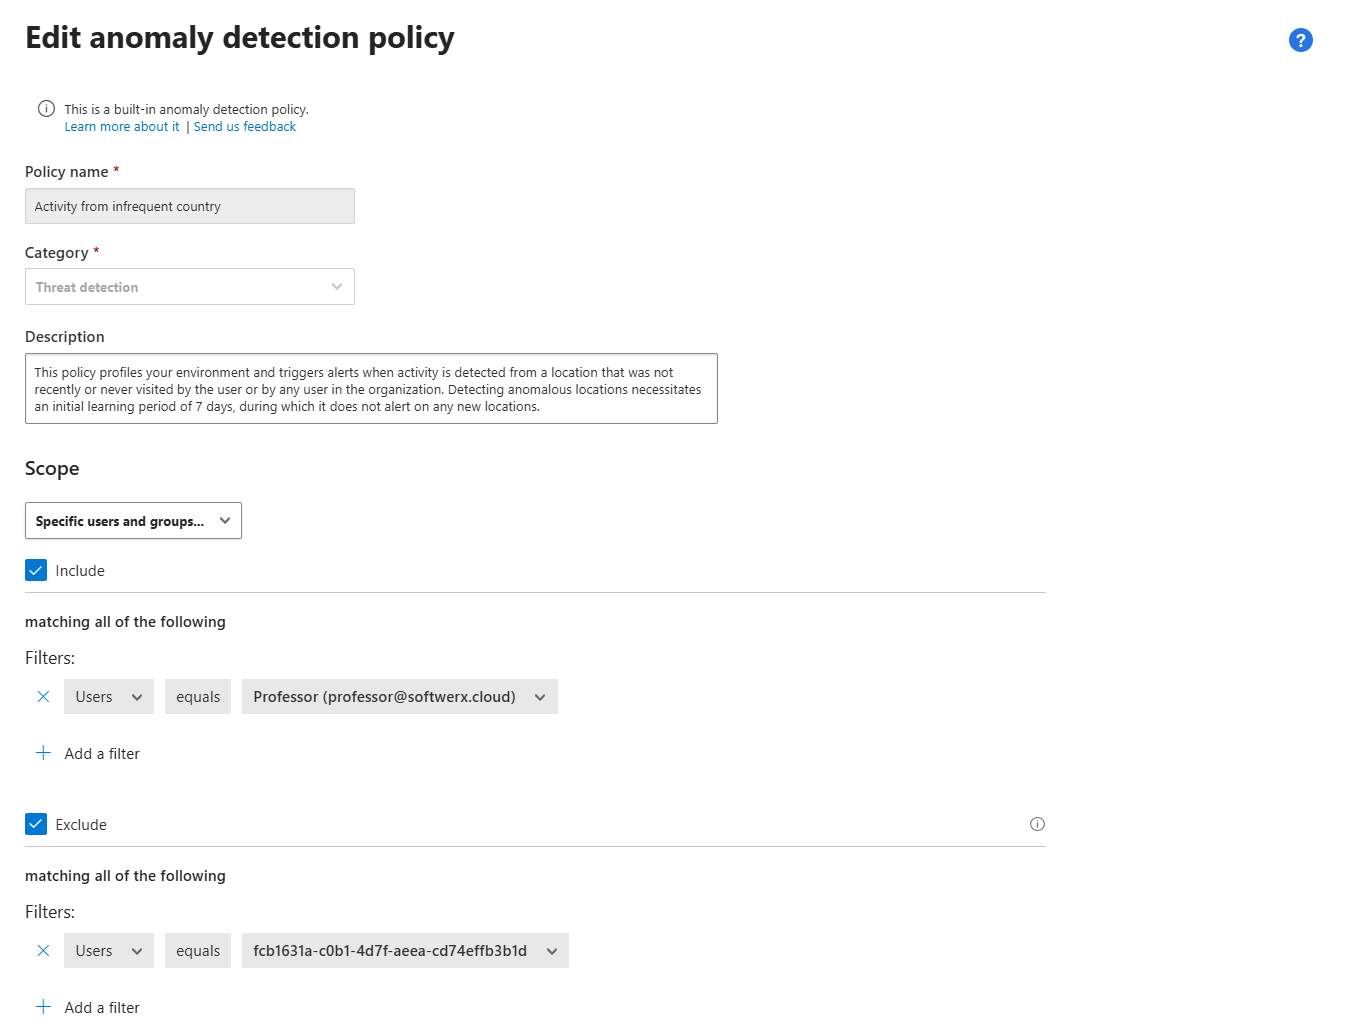Open the Learn more about it link
The height and width of the screenshot is (1026, 1358).
click(x=122, y=127)
